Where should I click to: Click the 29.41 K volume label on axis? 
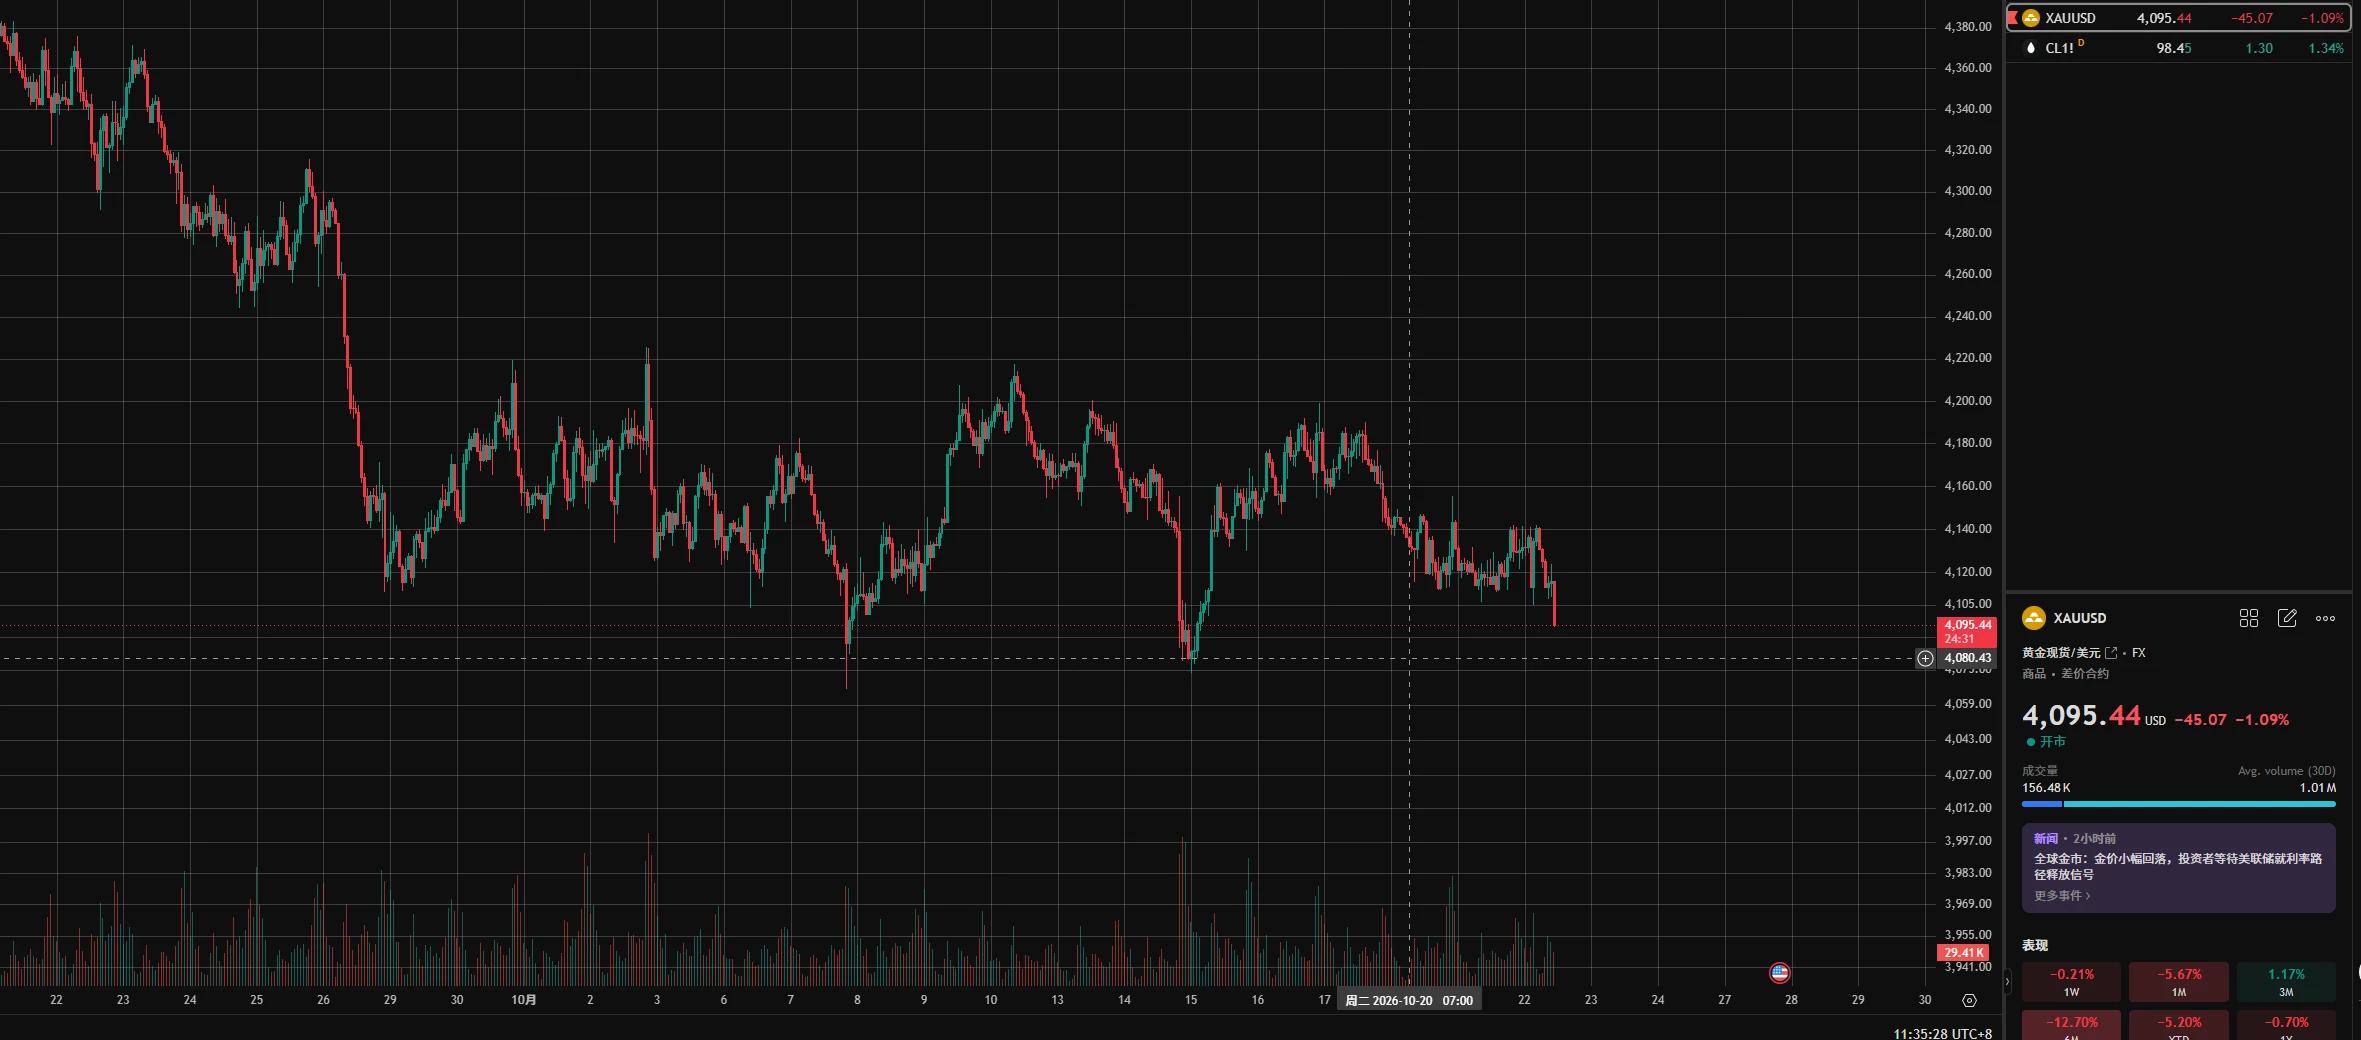click(x=1963, y=953)
